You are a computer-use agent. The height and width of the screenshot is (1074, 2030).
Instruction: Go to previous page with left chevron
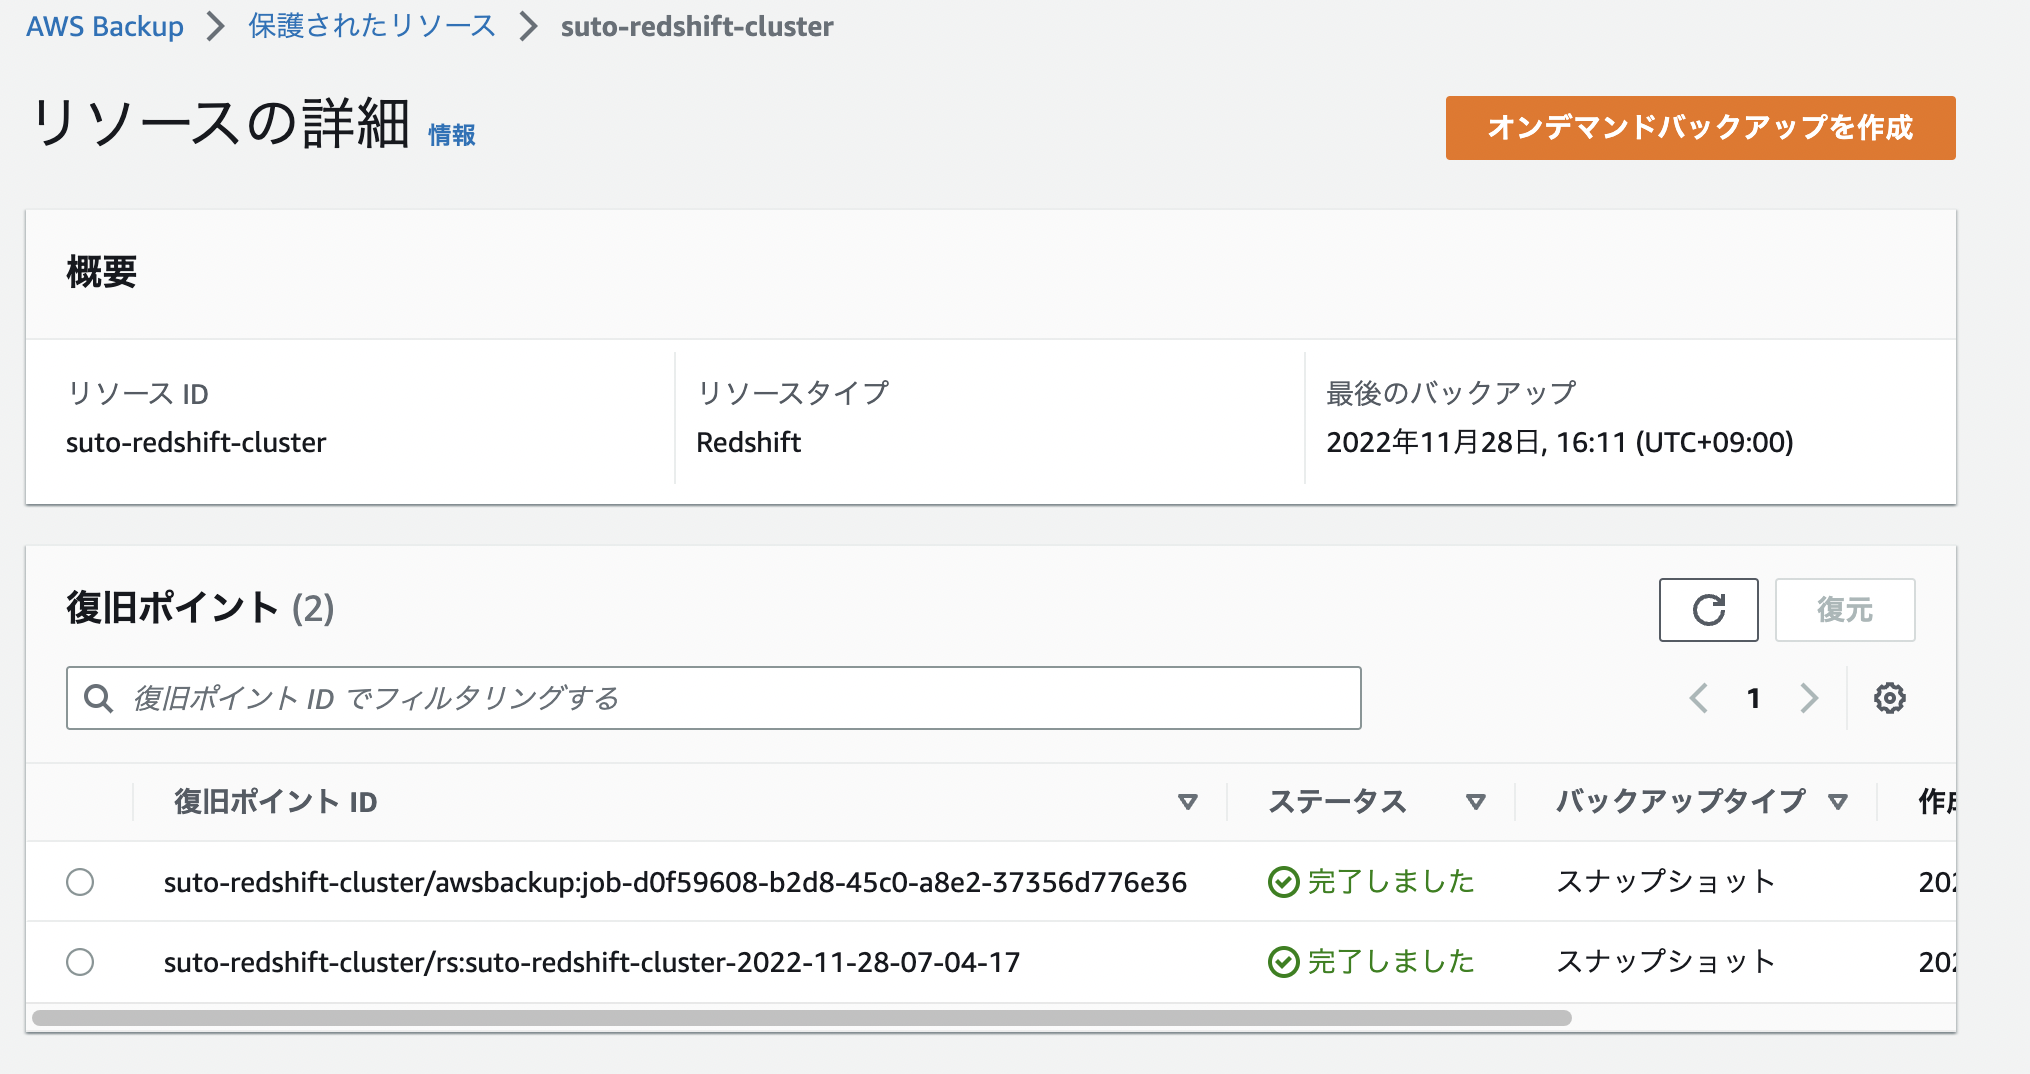coord(1698,698)
